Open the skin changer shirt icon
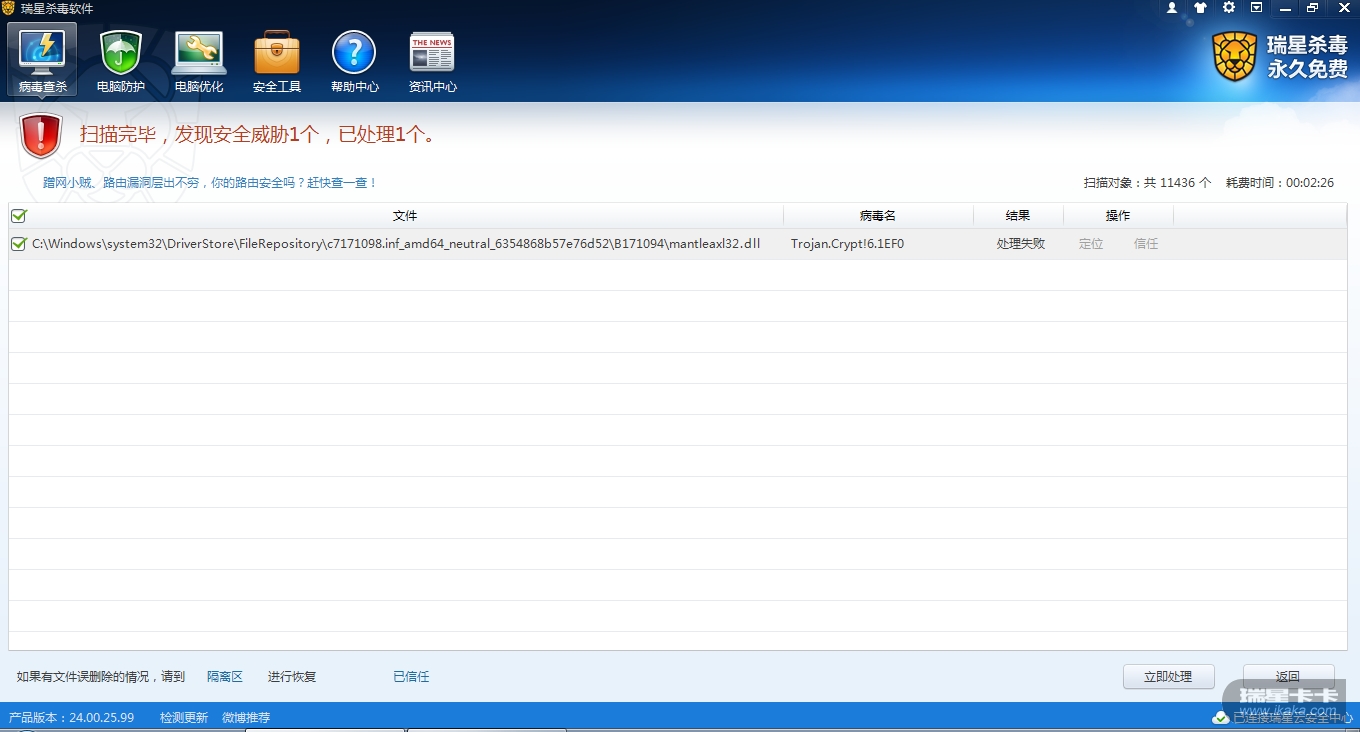The image size is (1360, 732). [1200, 8]
